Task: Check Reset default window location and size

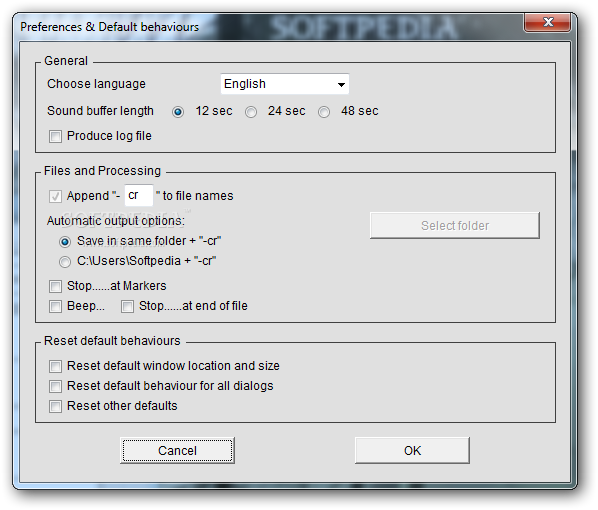Action: click(x=55, y=367)
